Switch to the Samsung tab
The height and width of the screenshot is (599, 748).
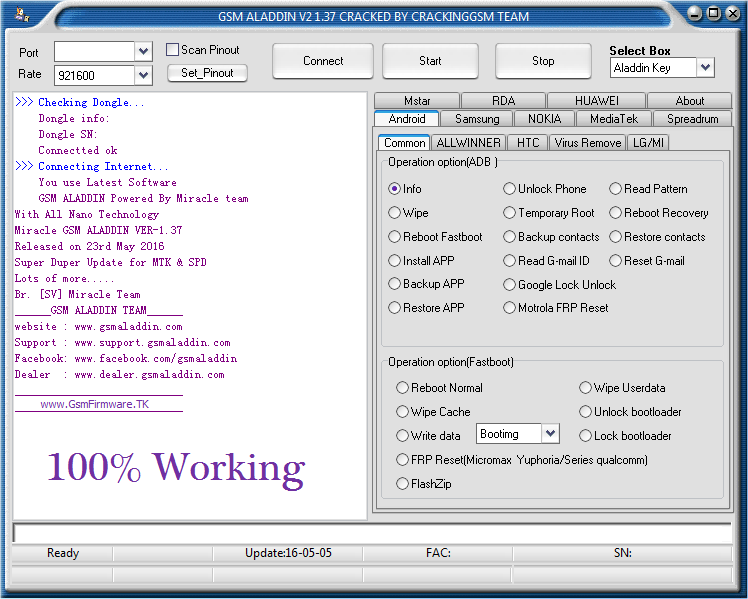477,119
